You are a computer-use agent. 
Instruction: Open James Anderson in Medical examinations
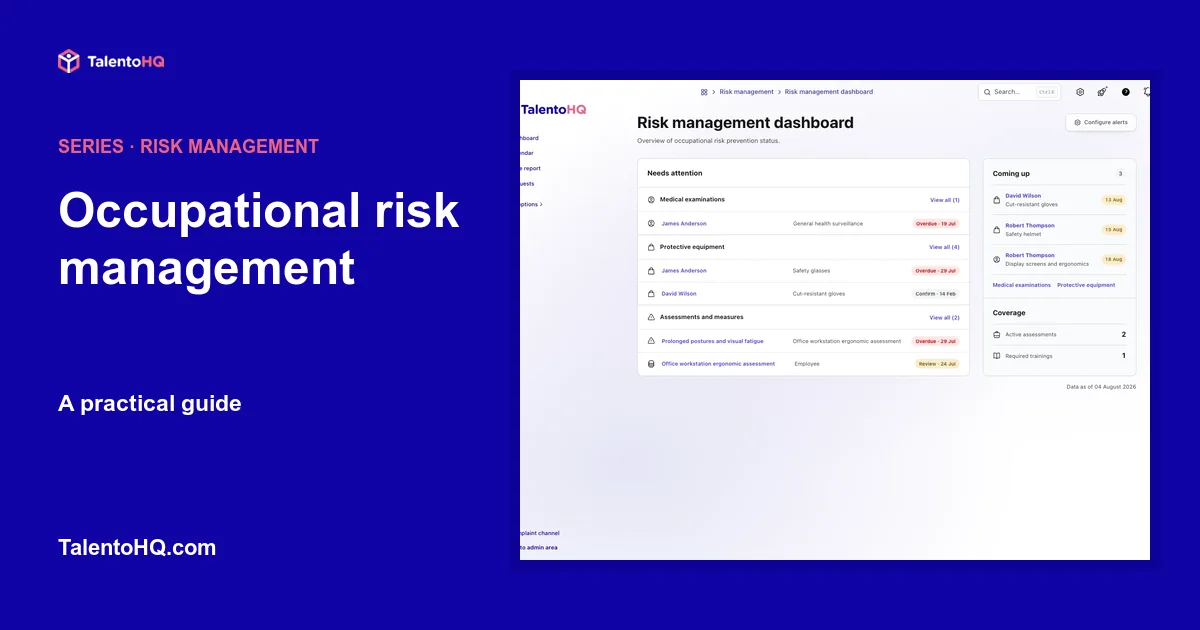684,224
